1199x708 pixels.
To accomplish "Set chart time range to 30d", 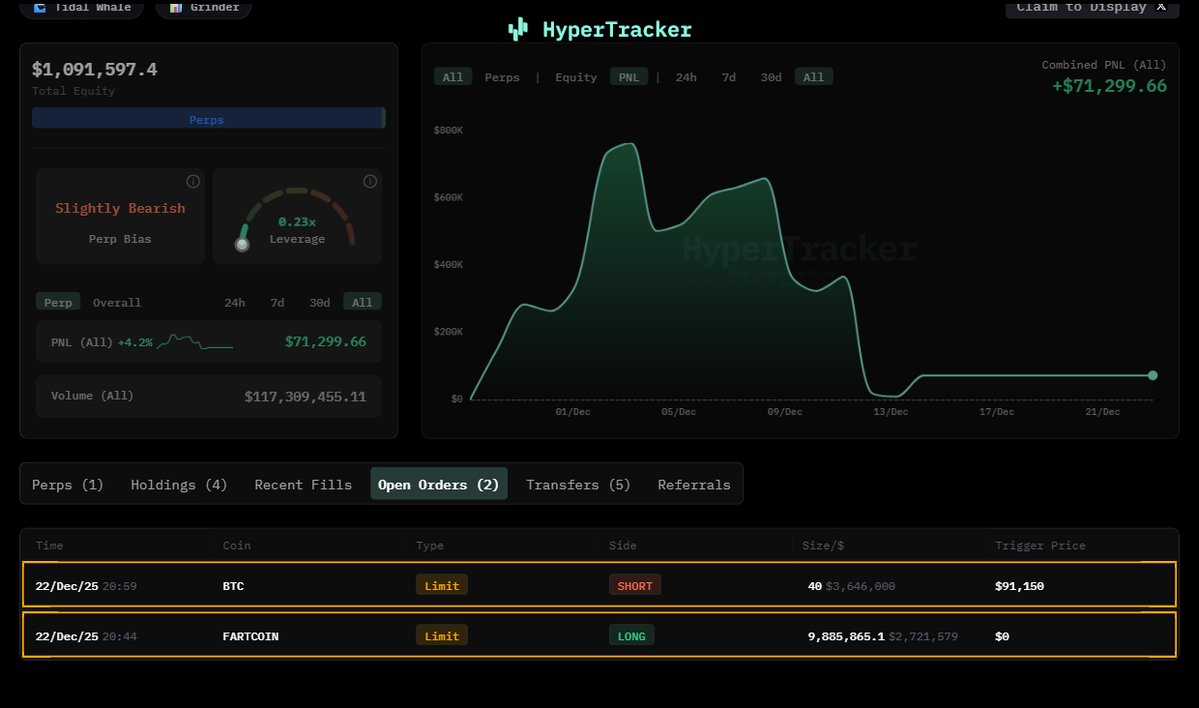I will click(771, 77).
